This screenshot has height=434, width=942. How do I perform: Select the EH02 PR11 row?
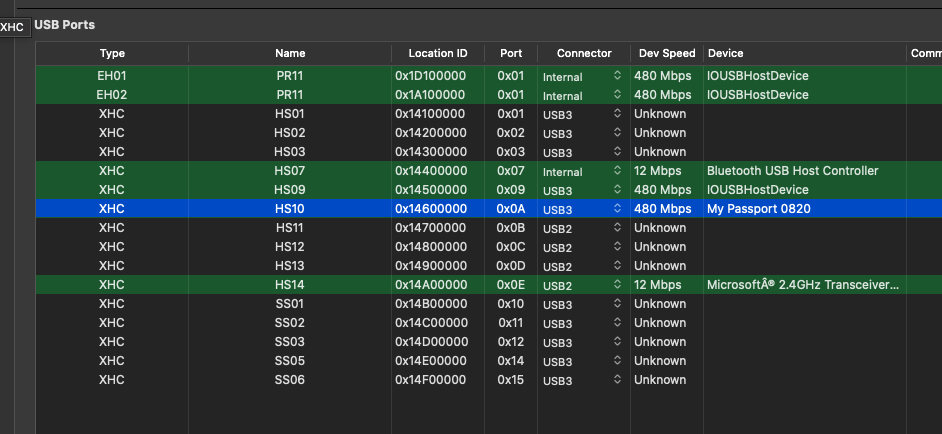pyautogui.click(x=290, y=95)
